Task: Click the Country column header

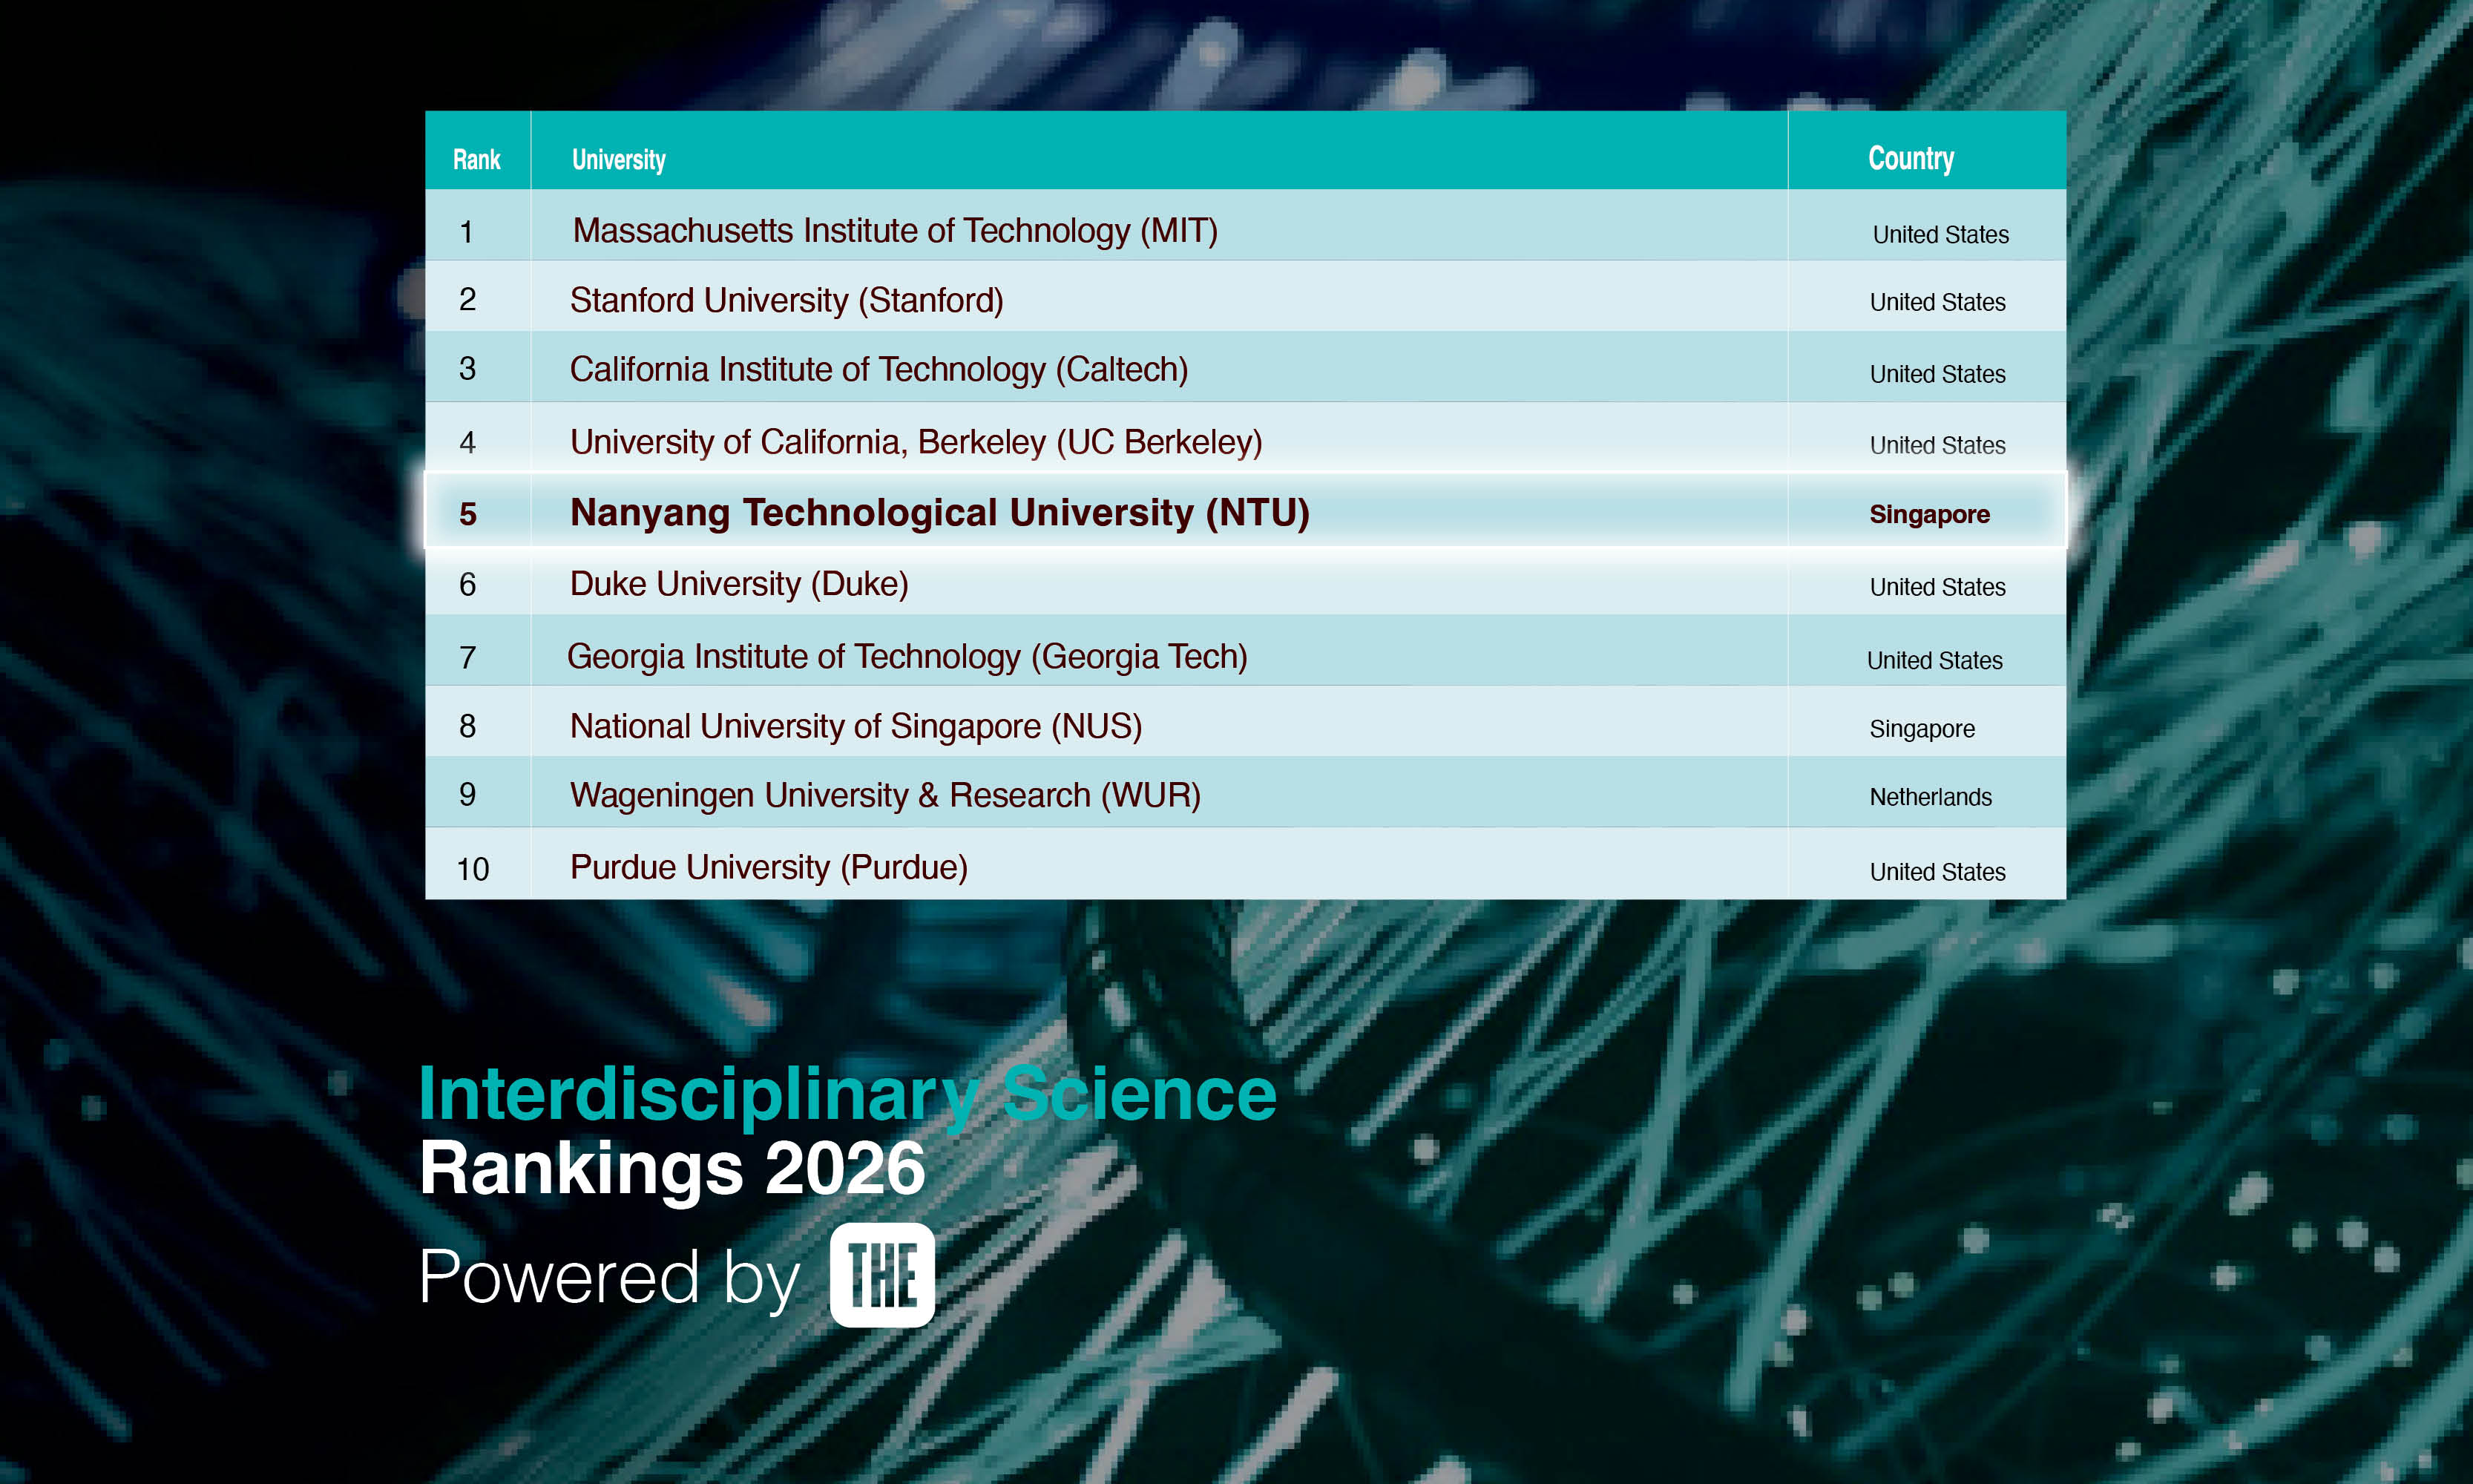Action: [x=1910, y=158]
